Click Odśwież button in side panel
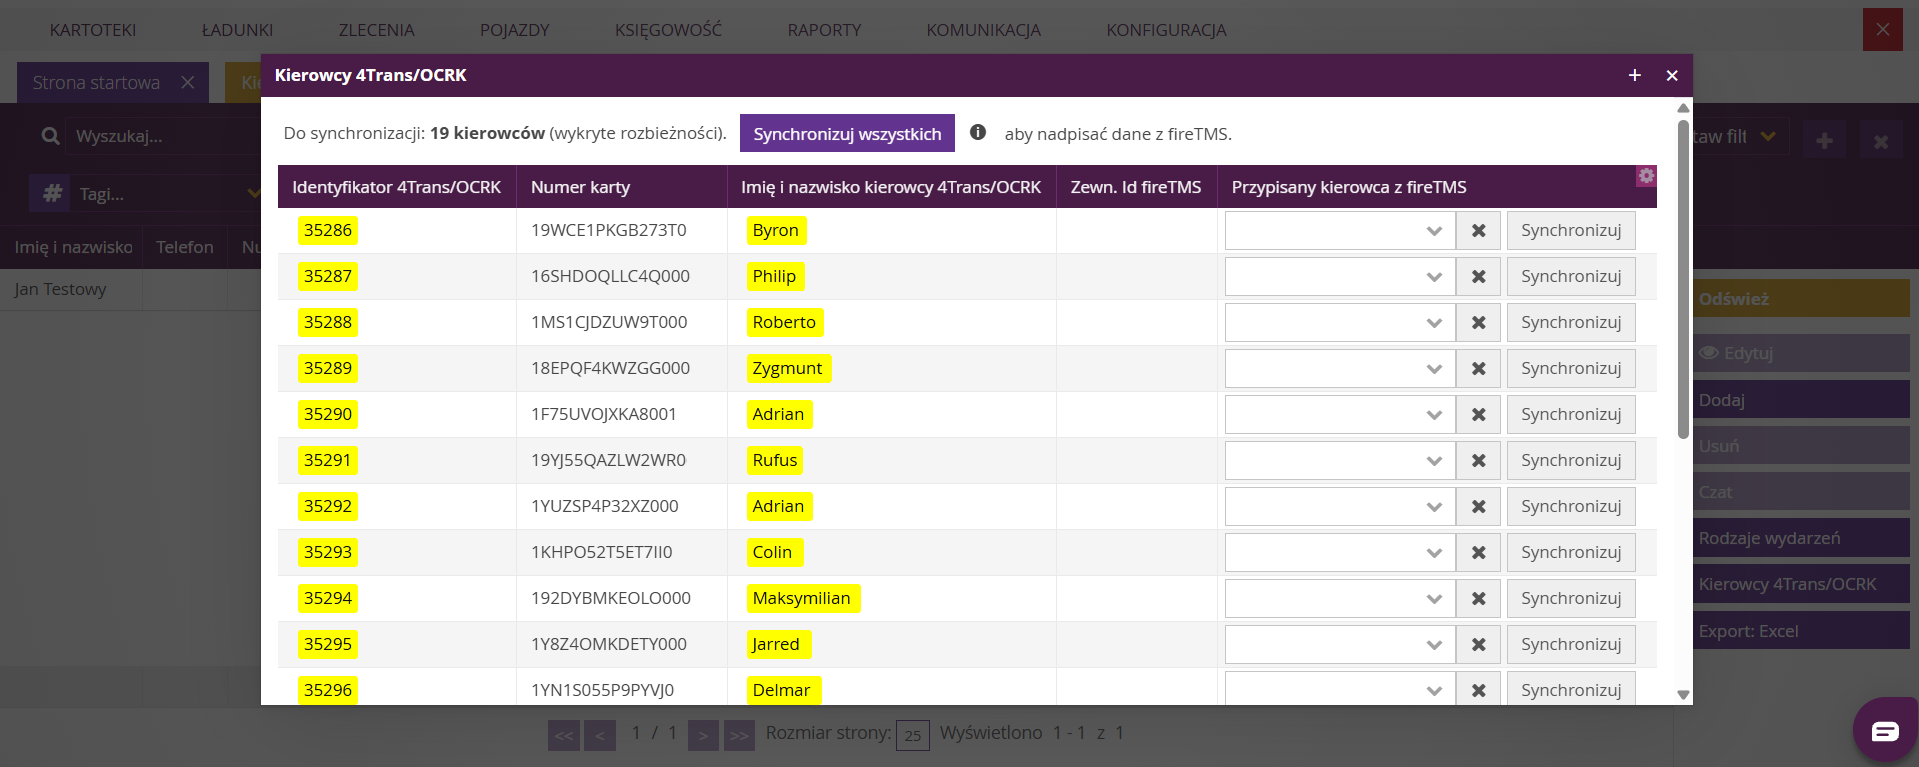1919x767 pixels. [x=1801, y=299]
